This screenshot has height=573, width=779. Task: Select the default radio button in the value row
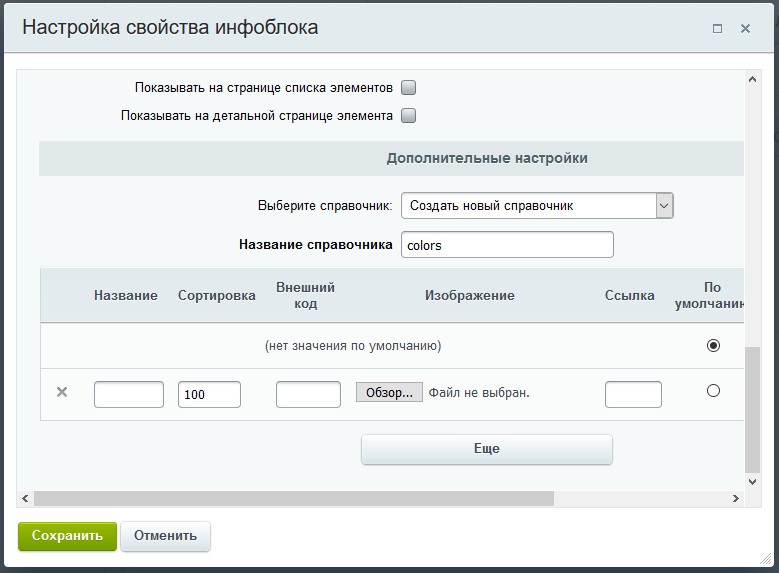point(713,391)
